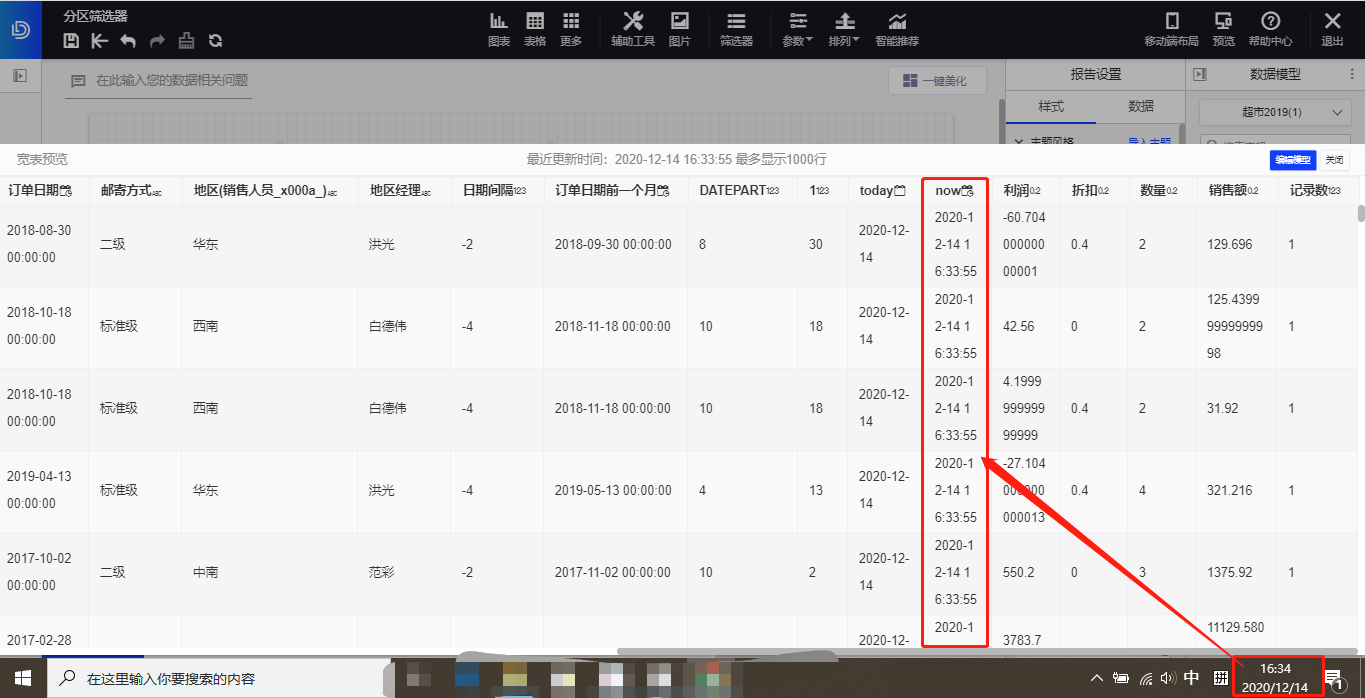Open the 图表 chart menu

(499, 29)
